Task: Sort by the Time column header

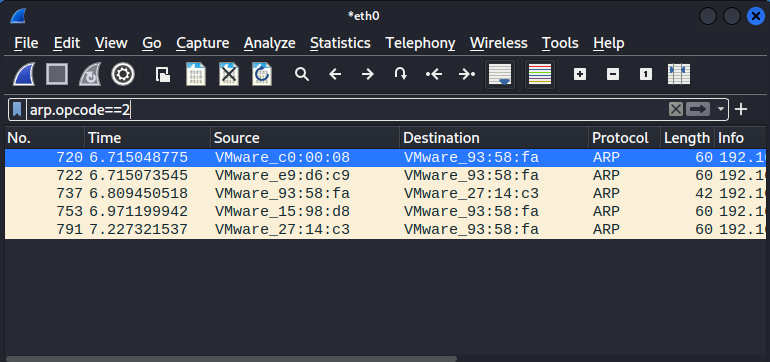Action: coord(148,138)
